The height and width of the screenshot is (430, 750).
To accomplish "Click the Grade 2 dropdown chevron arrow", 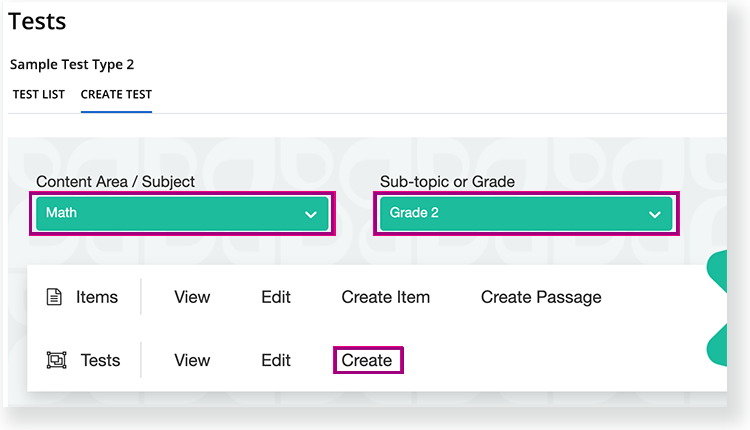I will click(x=655, y=214).
